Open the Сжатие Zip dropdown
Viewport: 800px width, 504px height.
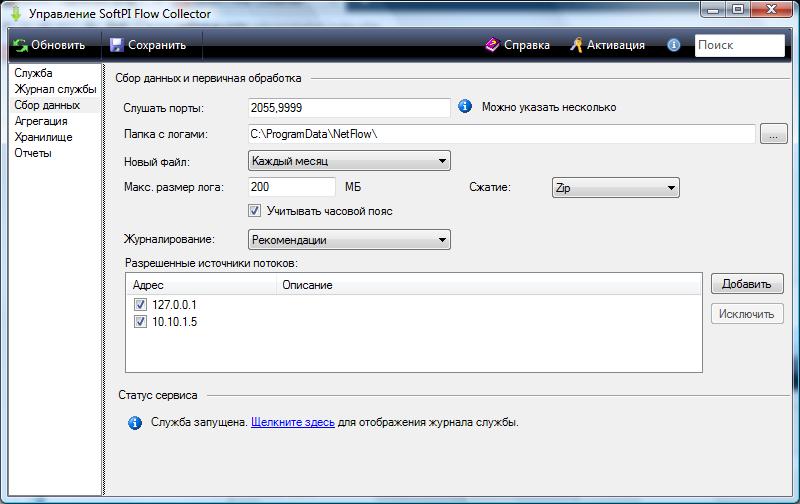pos(615,188)
